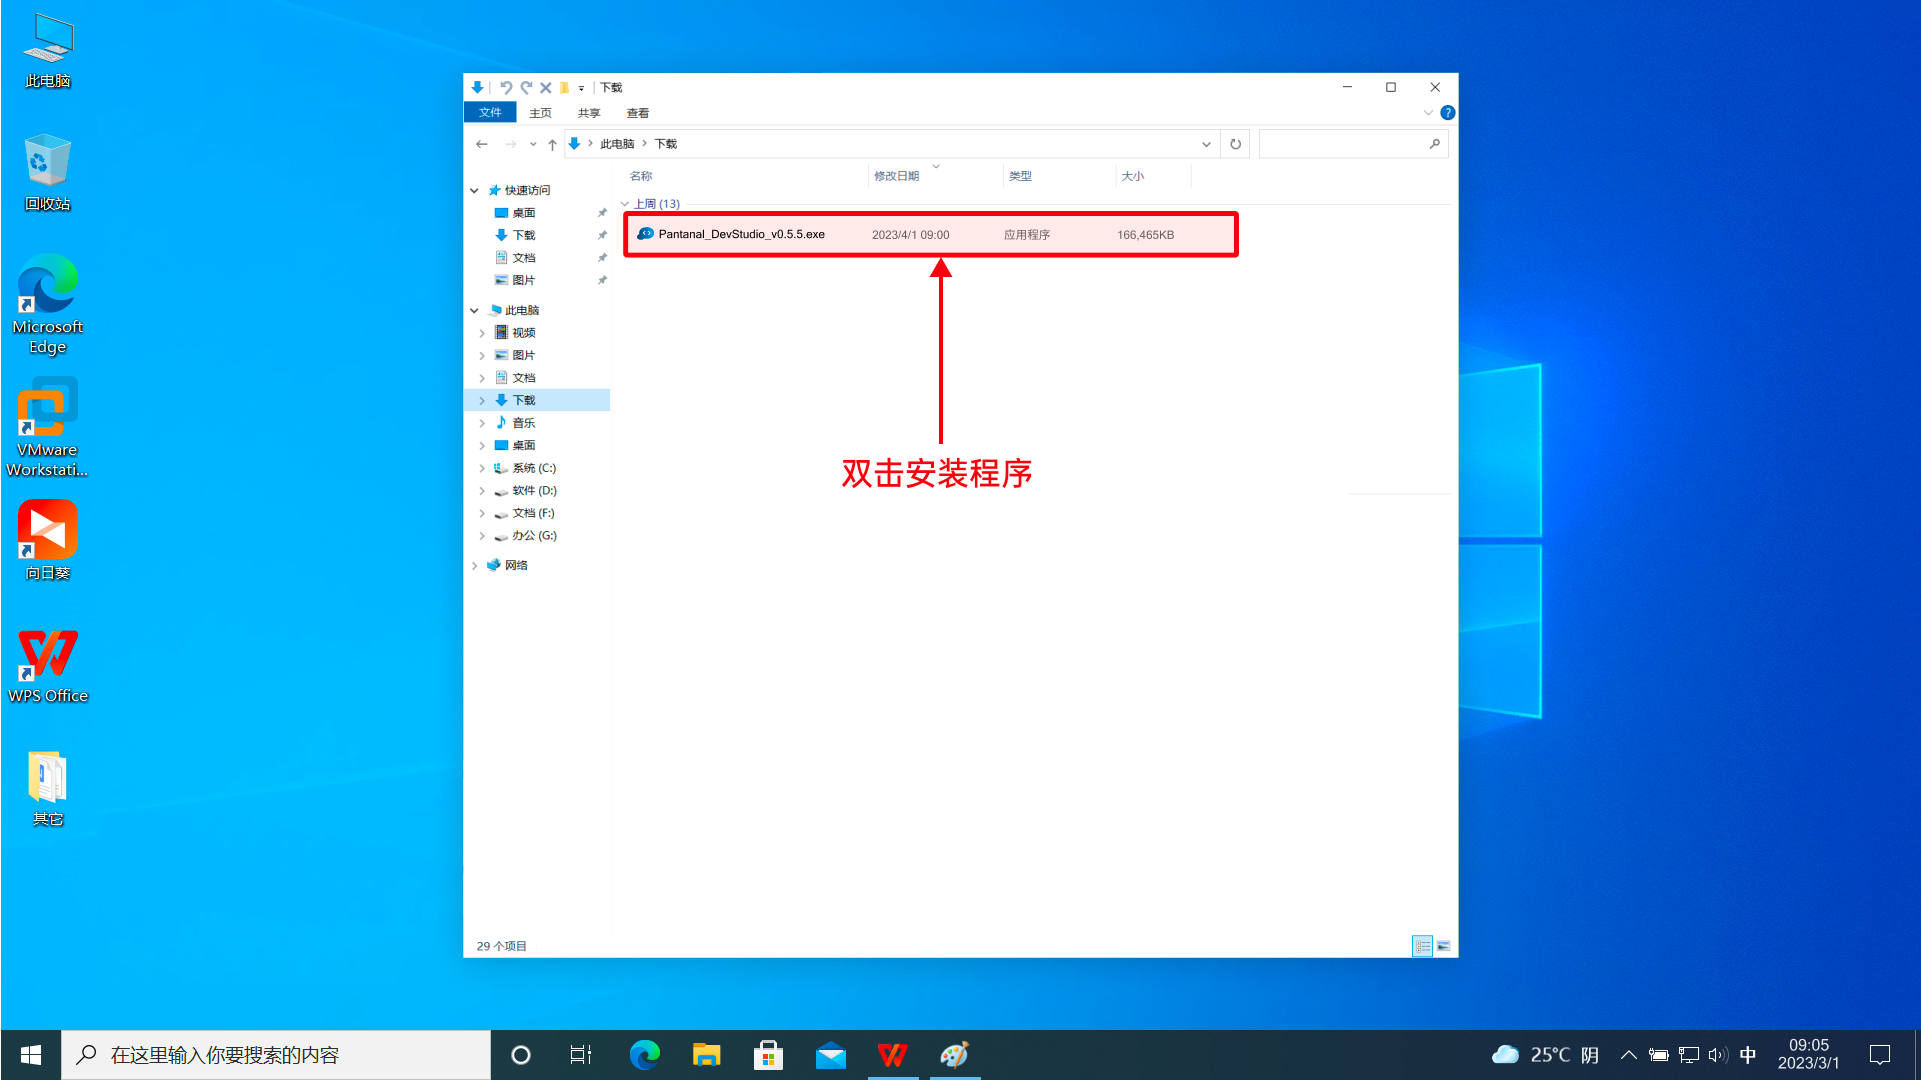Click the 名称 column header to sort

(641, 176)
